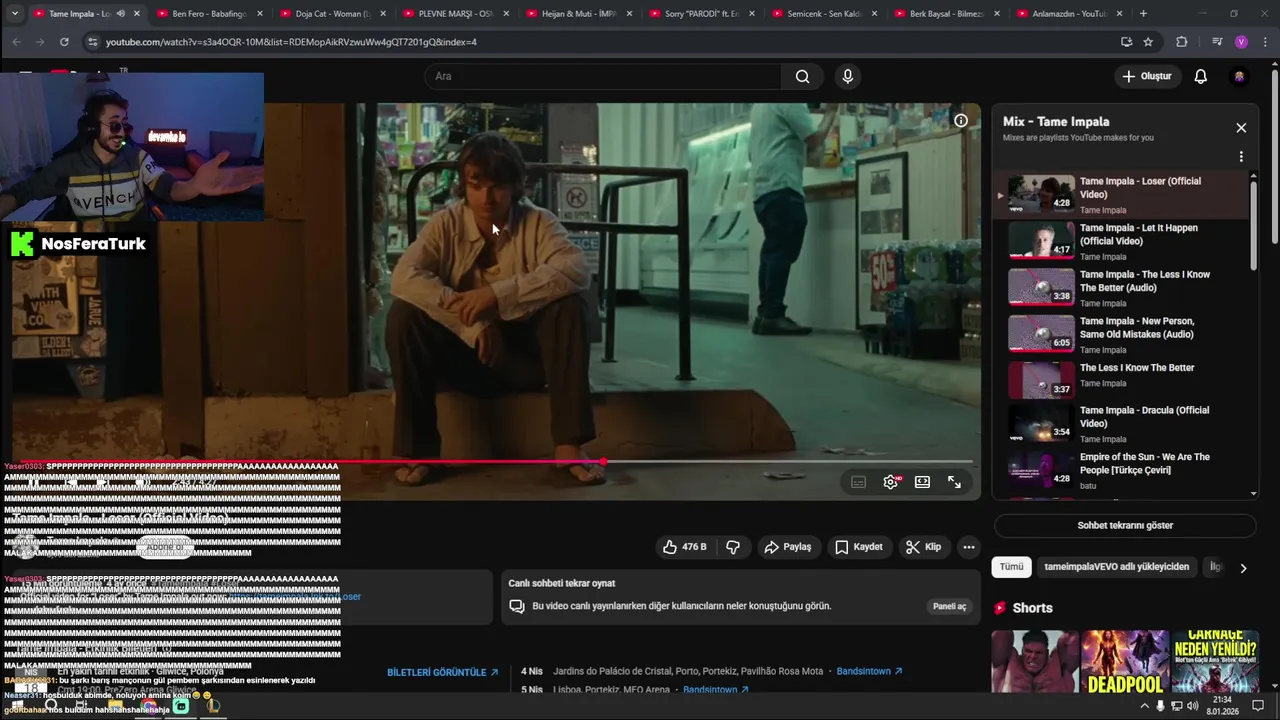Click the install app icon in address bar
The height and width of the screenshot is (720, 1280).
point(1126,42)
